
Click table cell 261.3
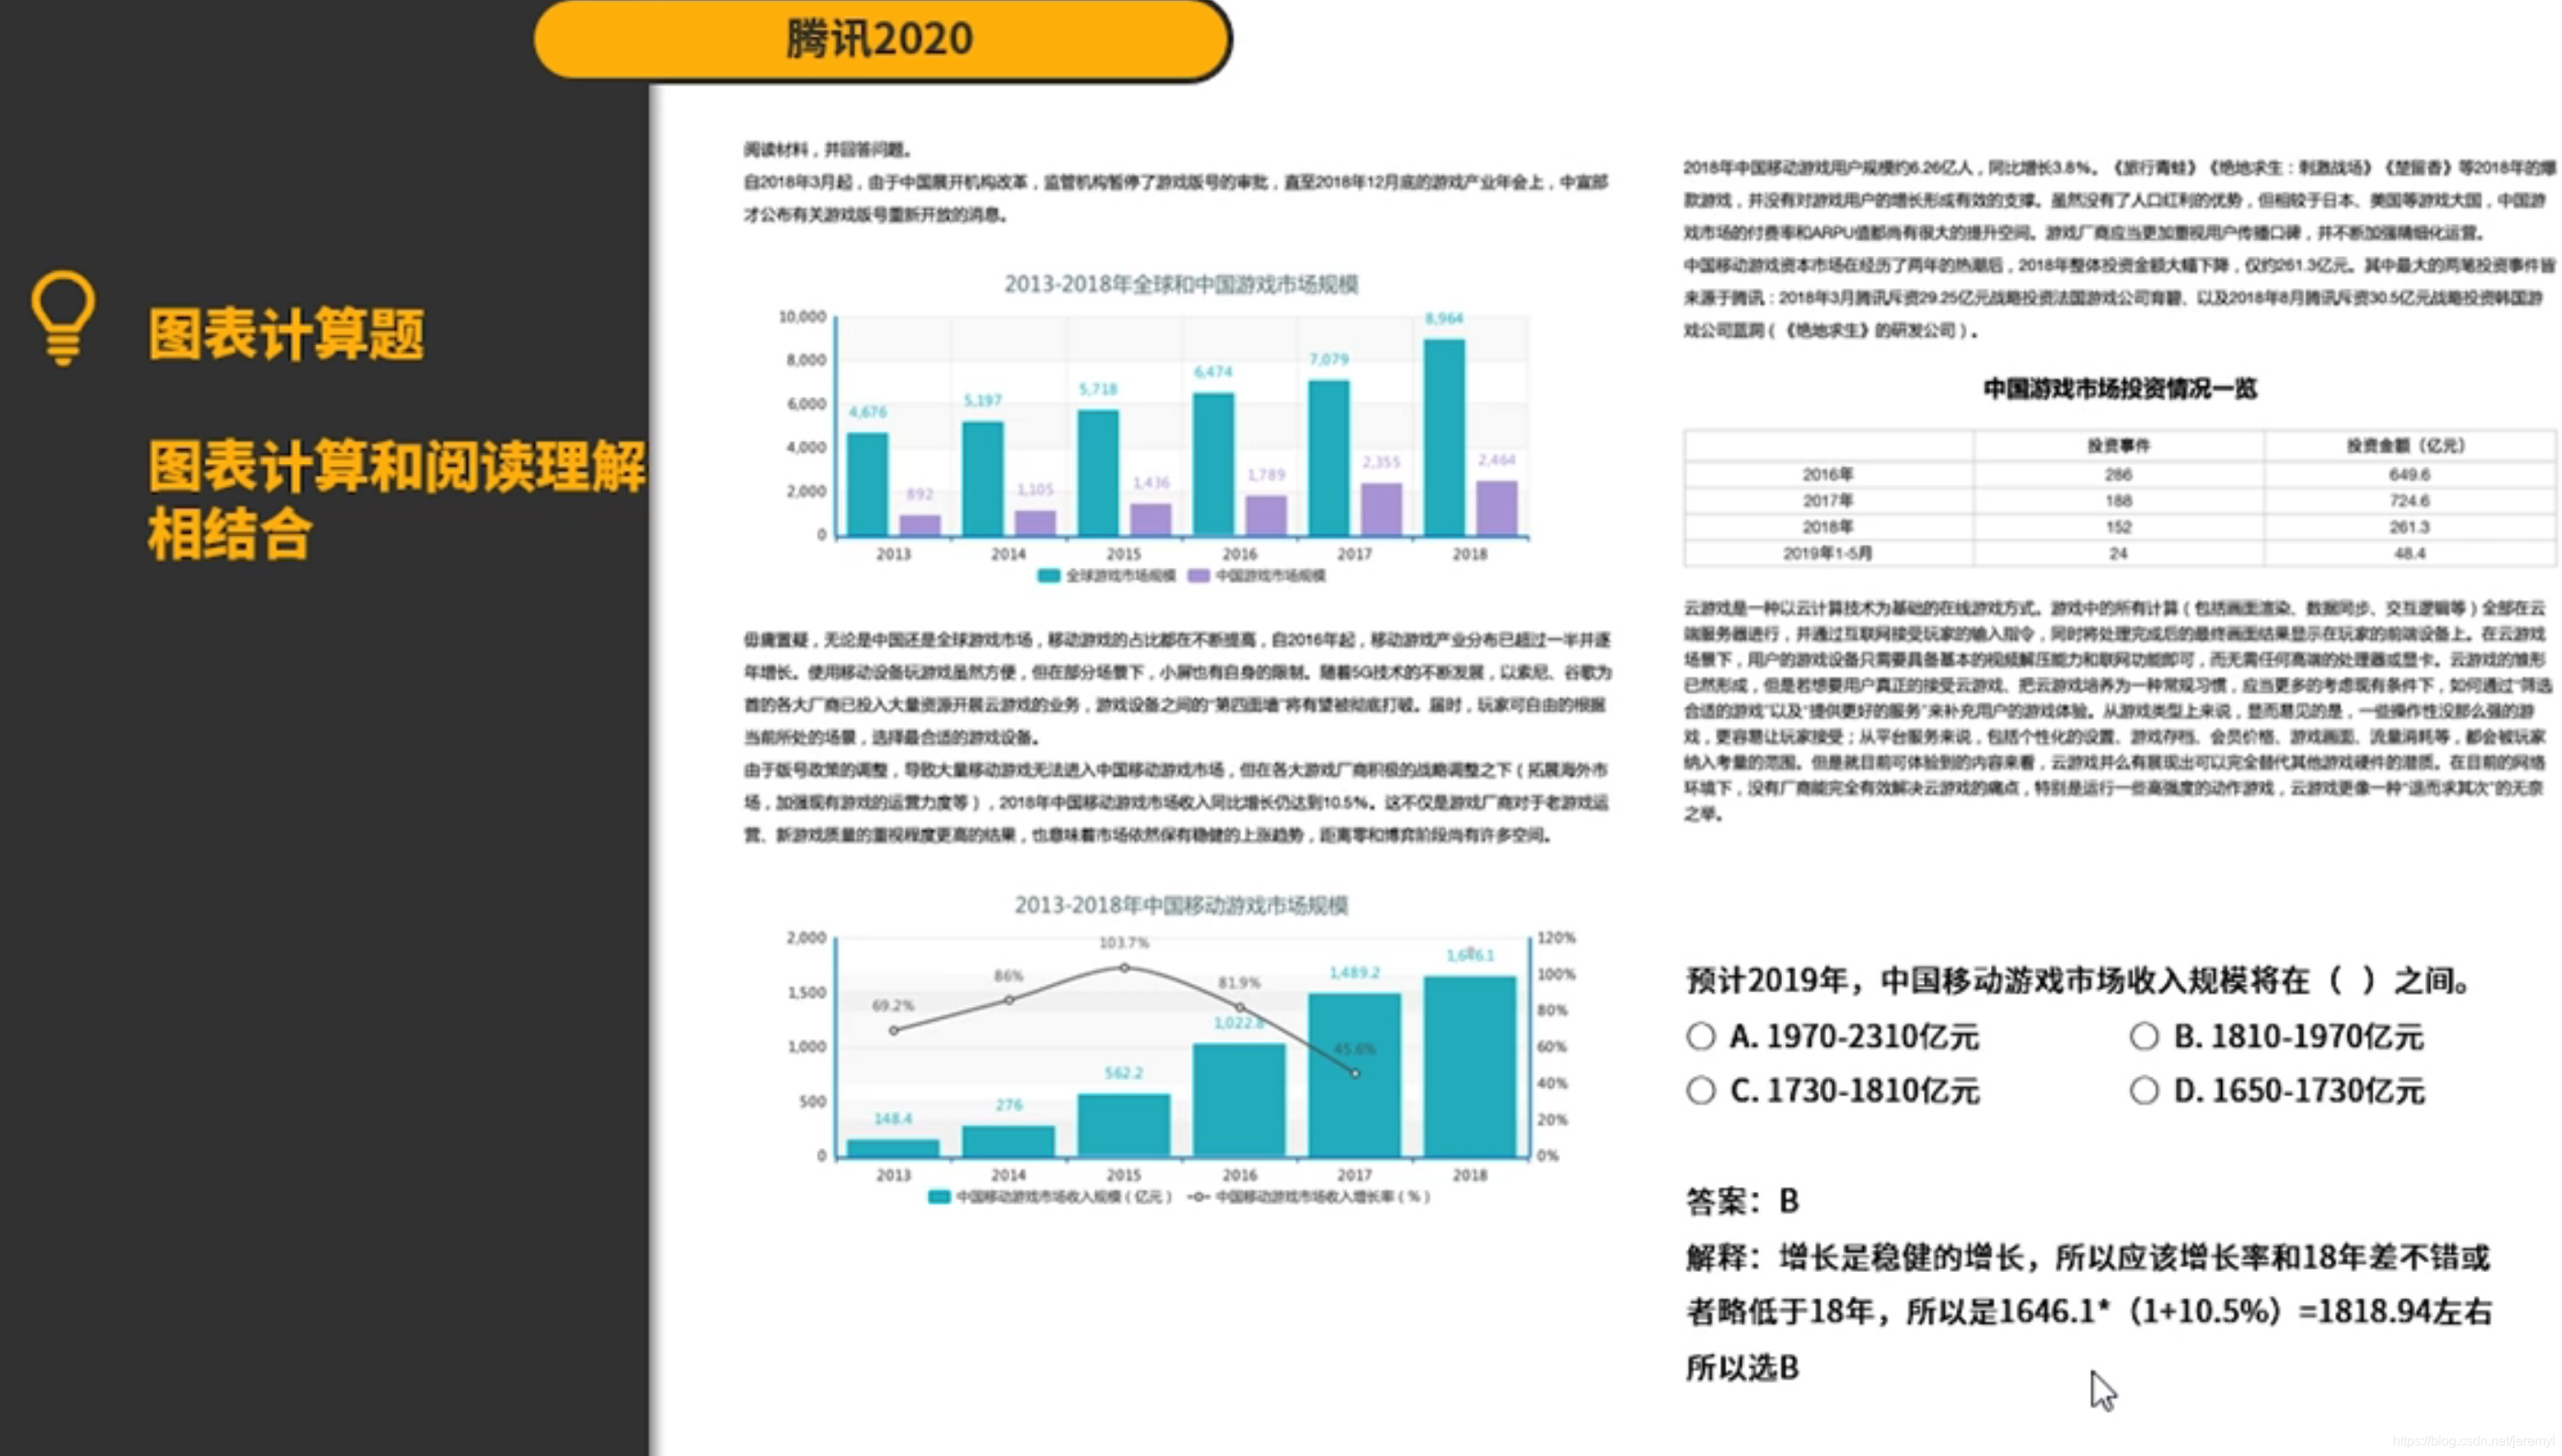[2409, 527]
